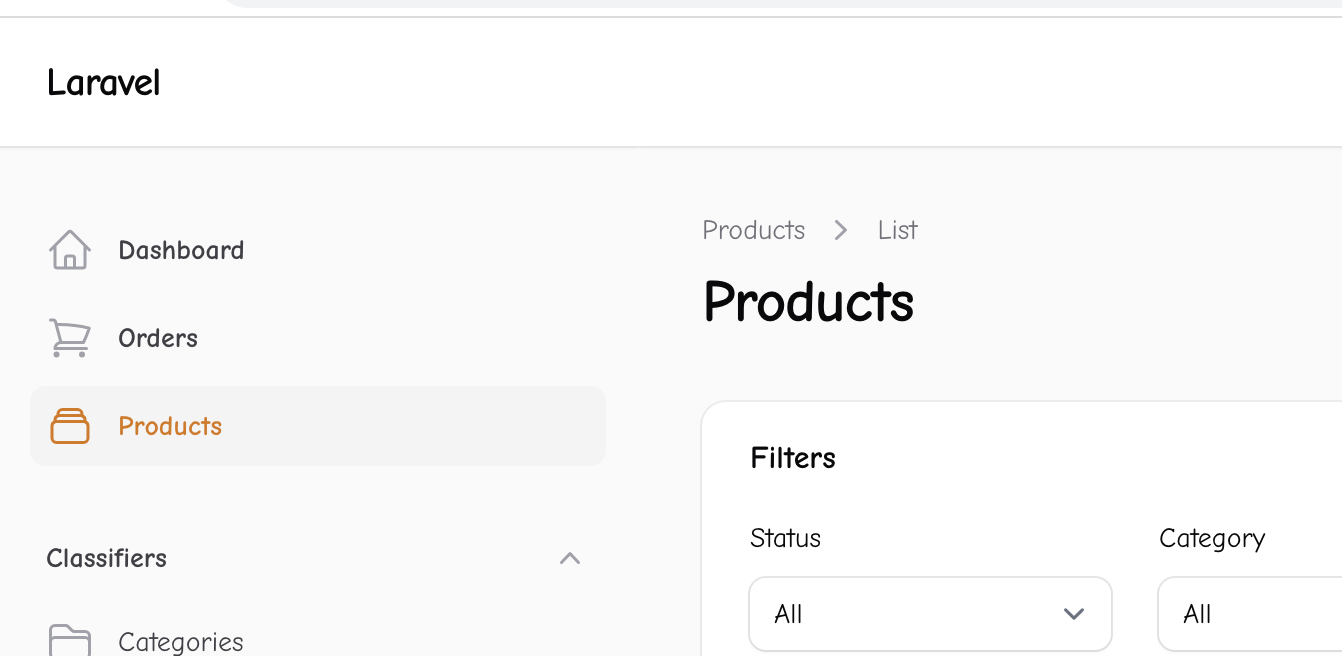This screenshot has height=656, width=1342.
Task: Click the Categories folder icon
Action: (70, 641)
